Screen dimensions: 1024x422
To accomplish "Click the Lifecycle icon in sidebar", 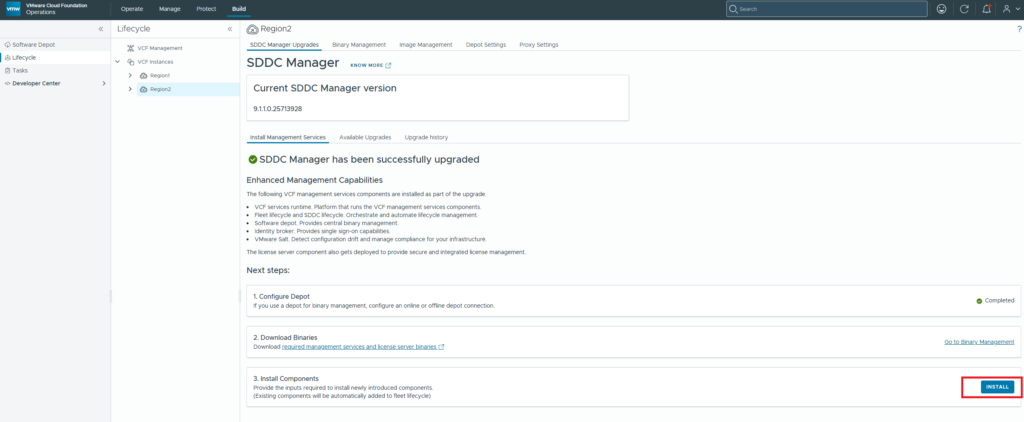I will pos(7,57).
